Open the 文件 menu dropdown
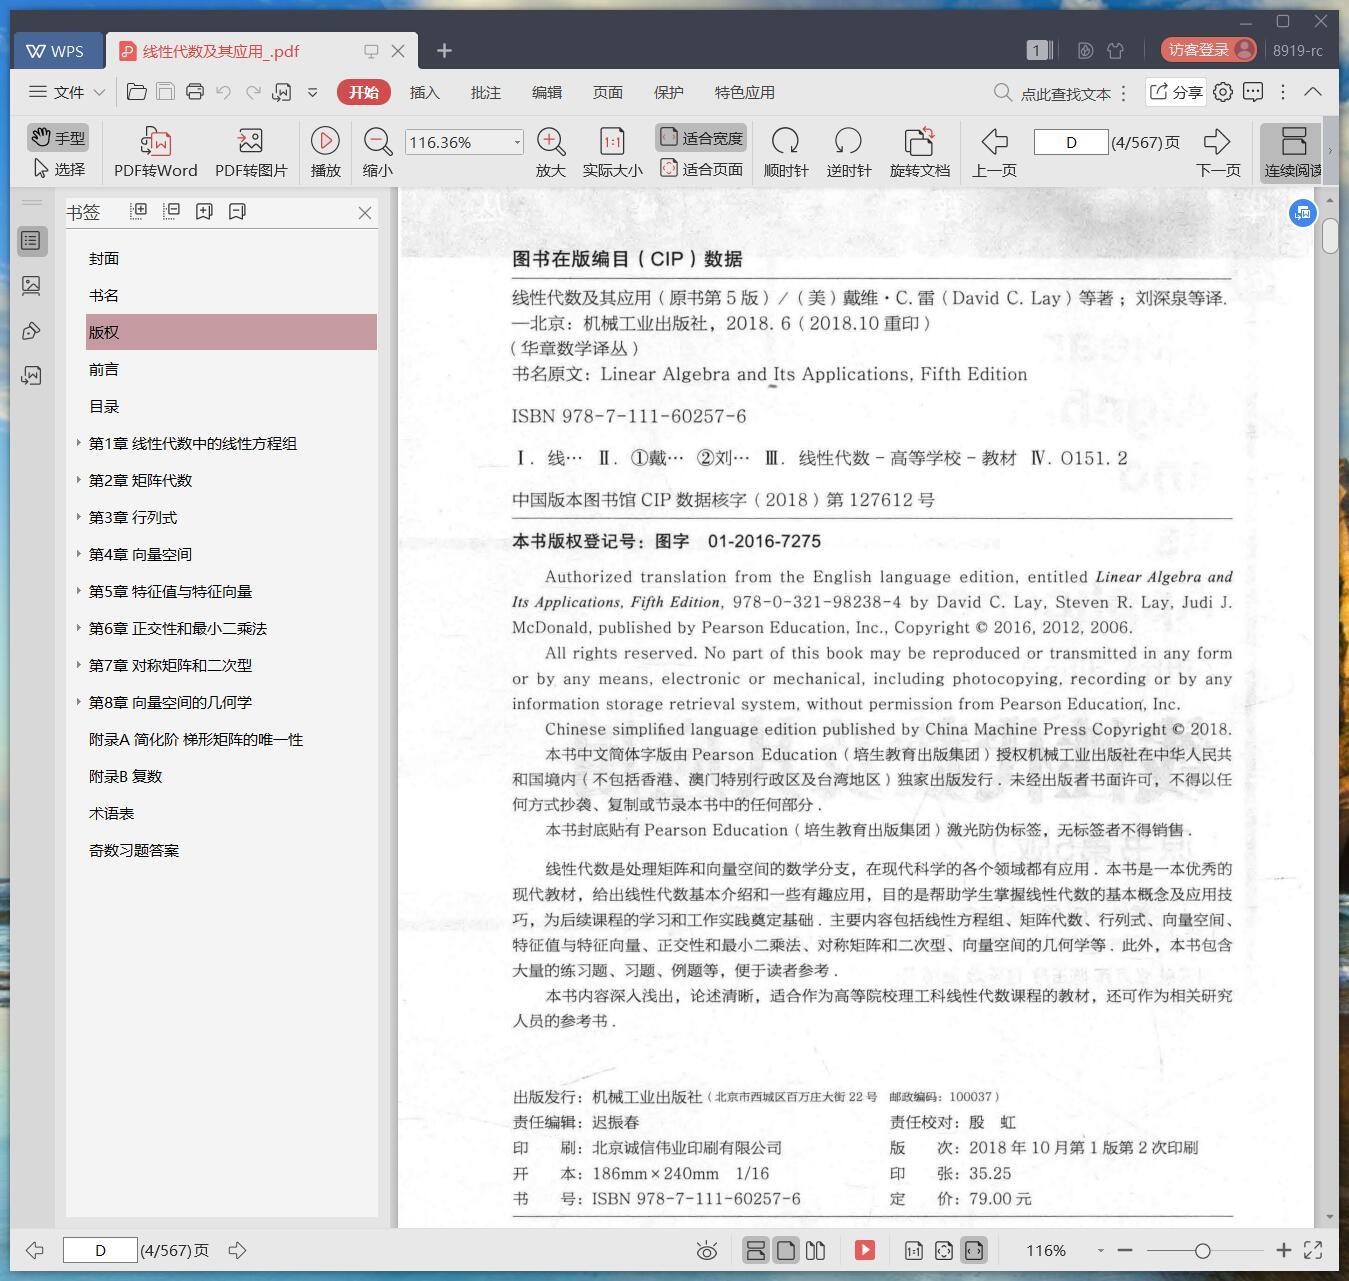Viewport: 1349px width, 1281px height. coord(66,92)
